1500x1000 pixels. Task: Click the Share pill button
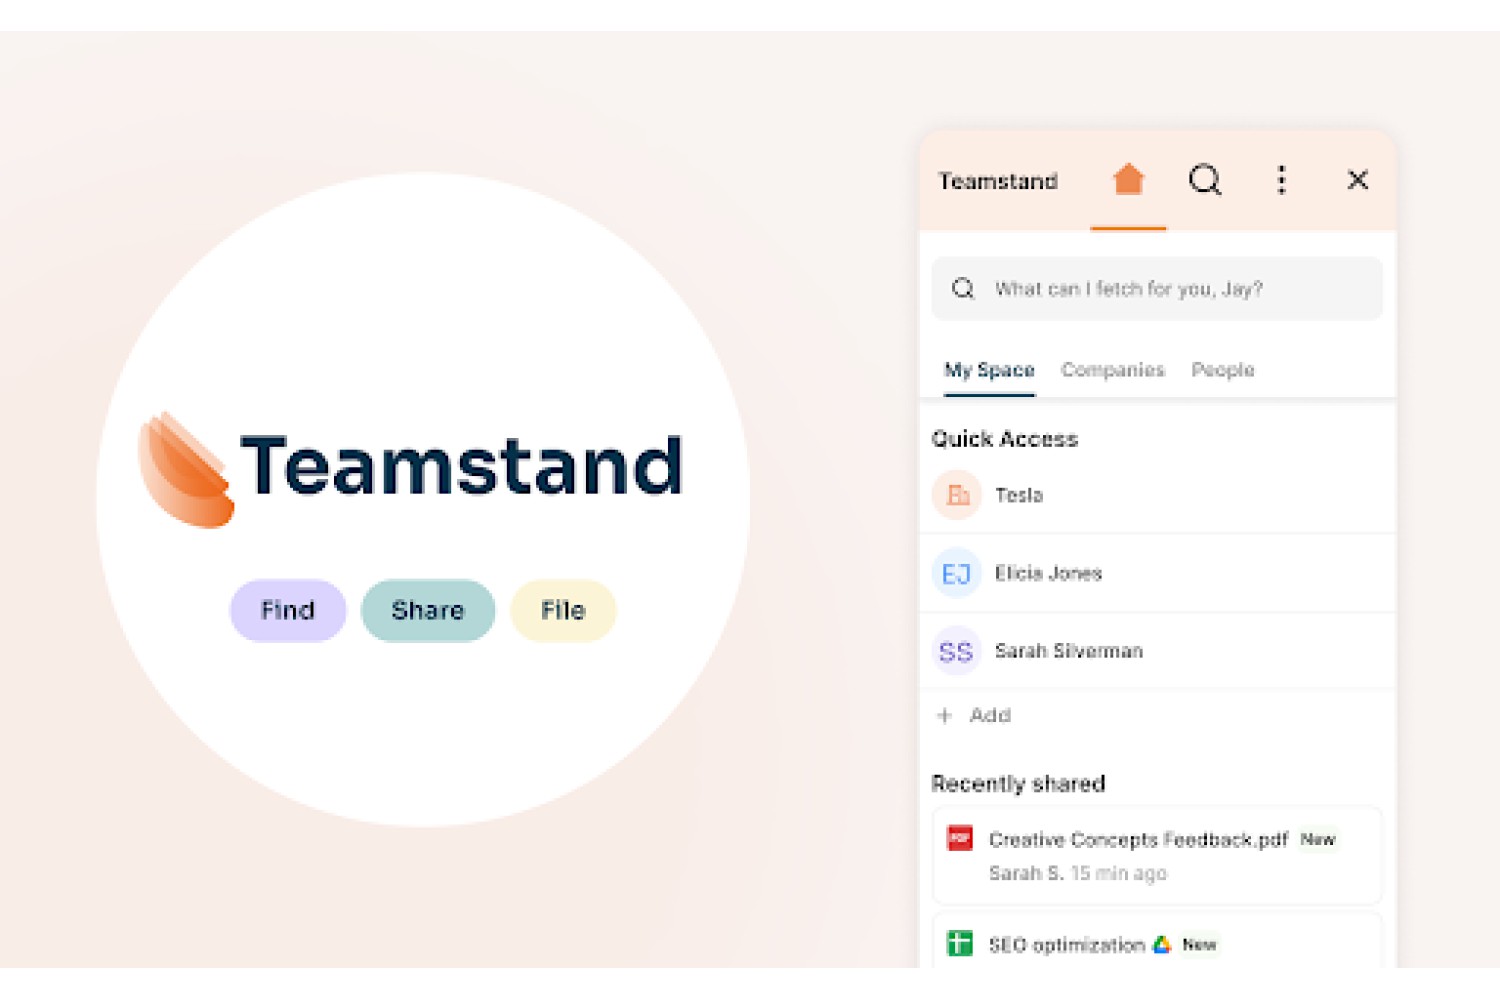coord(428,610)
